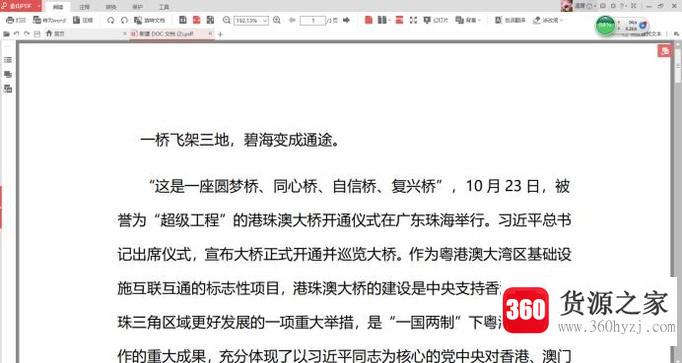The height and width of the screenshot is (363, 682).
Task: Go to the previous page arrow
Action: point(292,20)
